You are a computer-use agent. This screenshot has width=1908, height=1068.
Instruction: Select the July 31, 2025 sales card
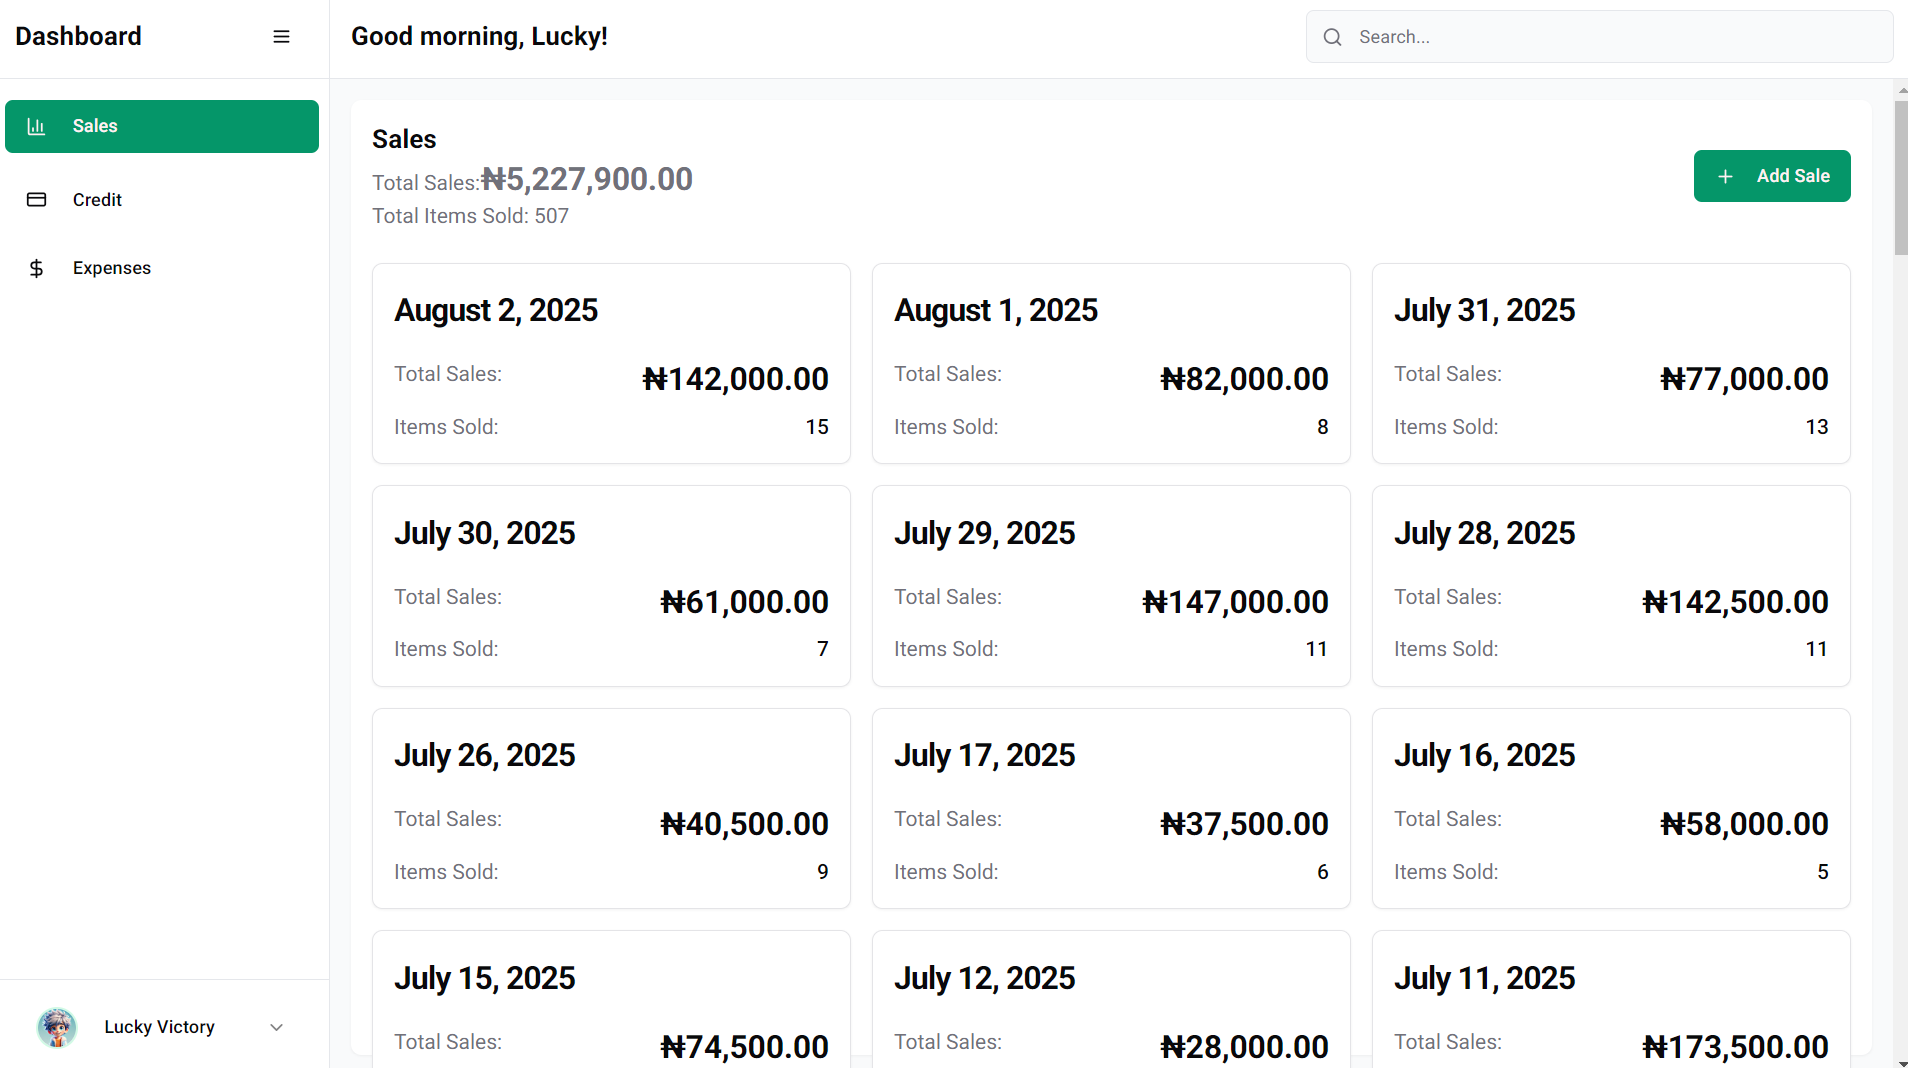1611,363
